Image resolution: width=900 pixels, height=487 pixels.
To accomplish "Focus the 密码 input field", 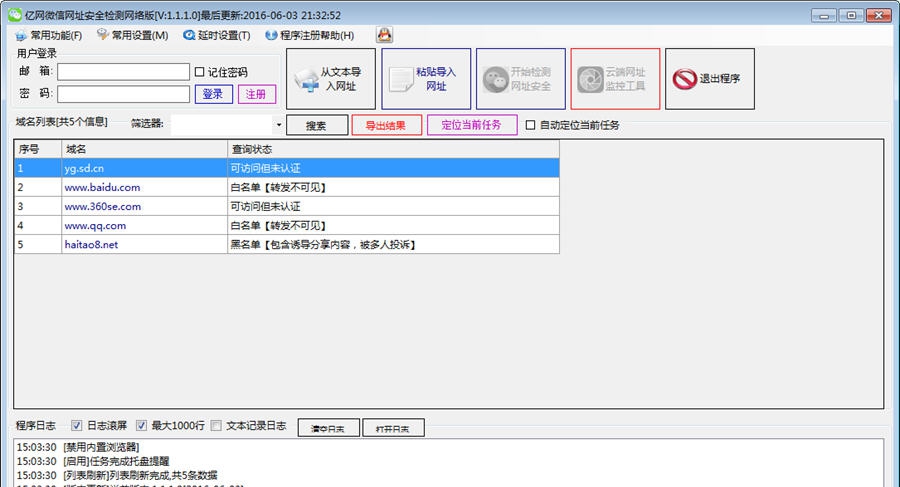I will (x=123, y=94).
